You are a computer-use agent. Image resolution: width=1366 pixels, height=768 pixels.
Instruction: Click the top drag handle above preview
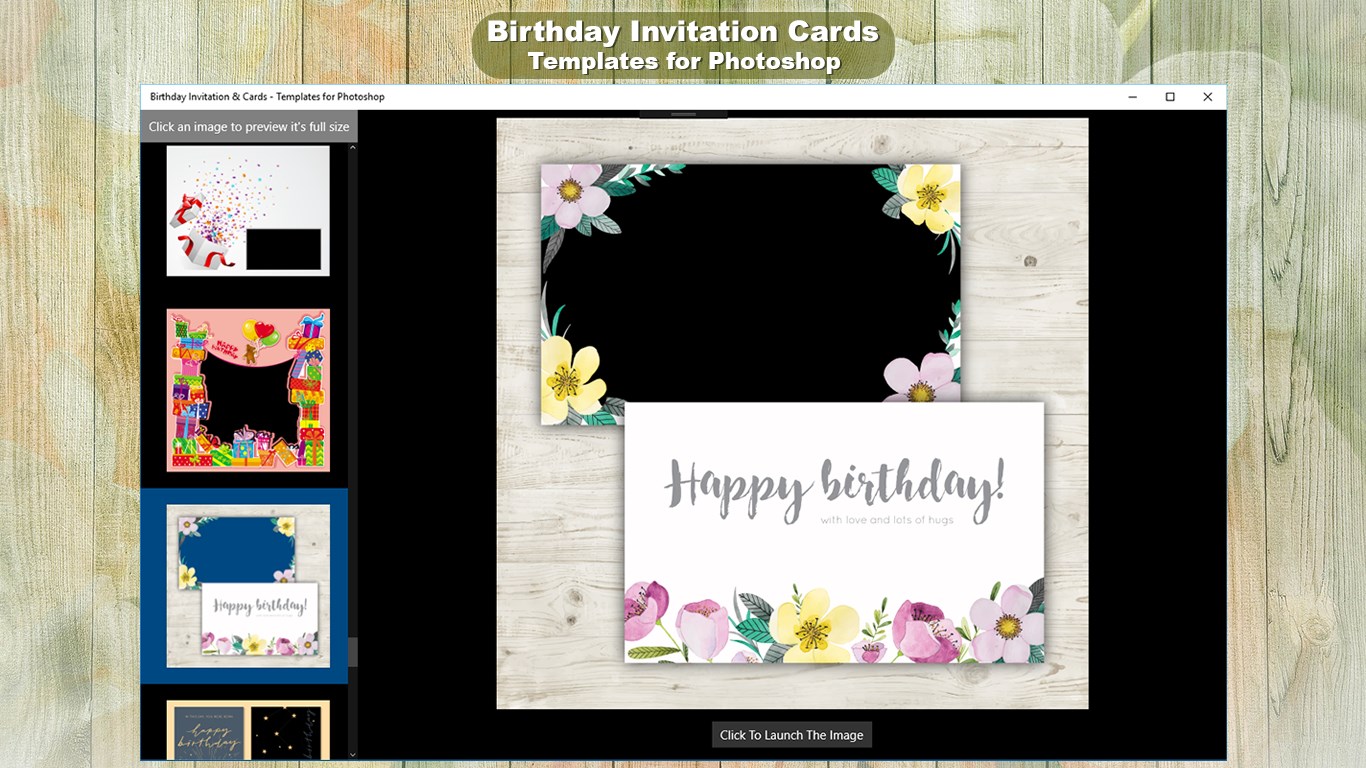pos(683,114)
